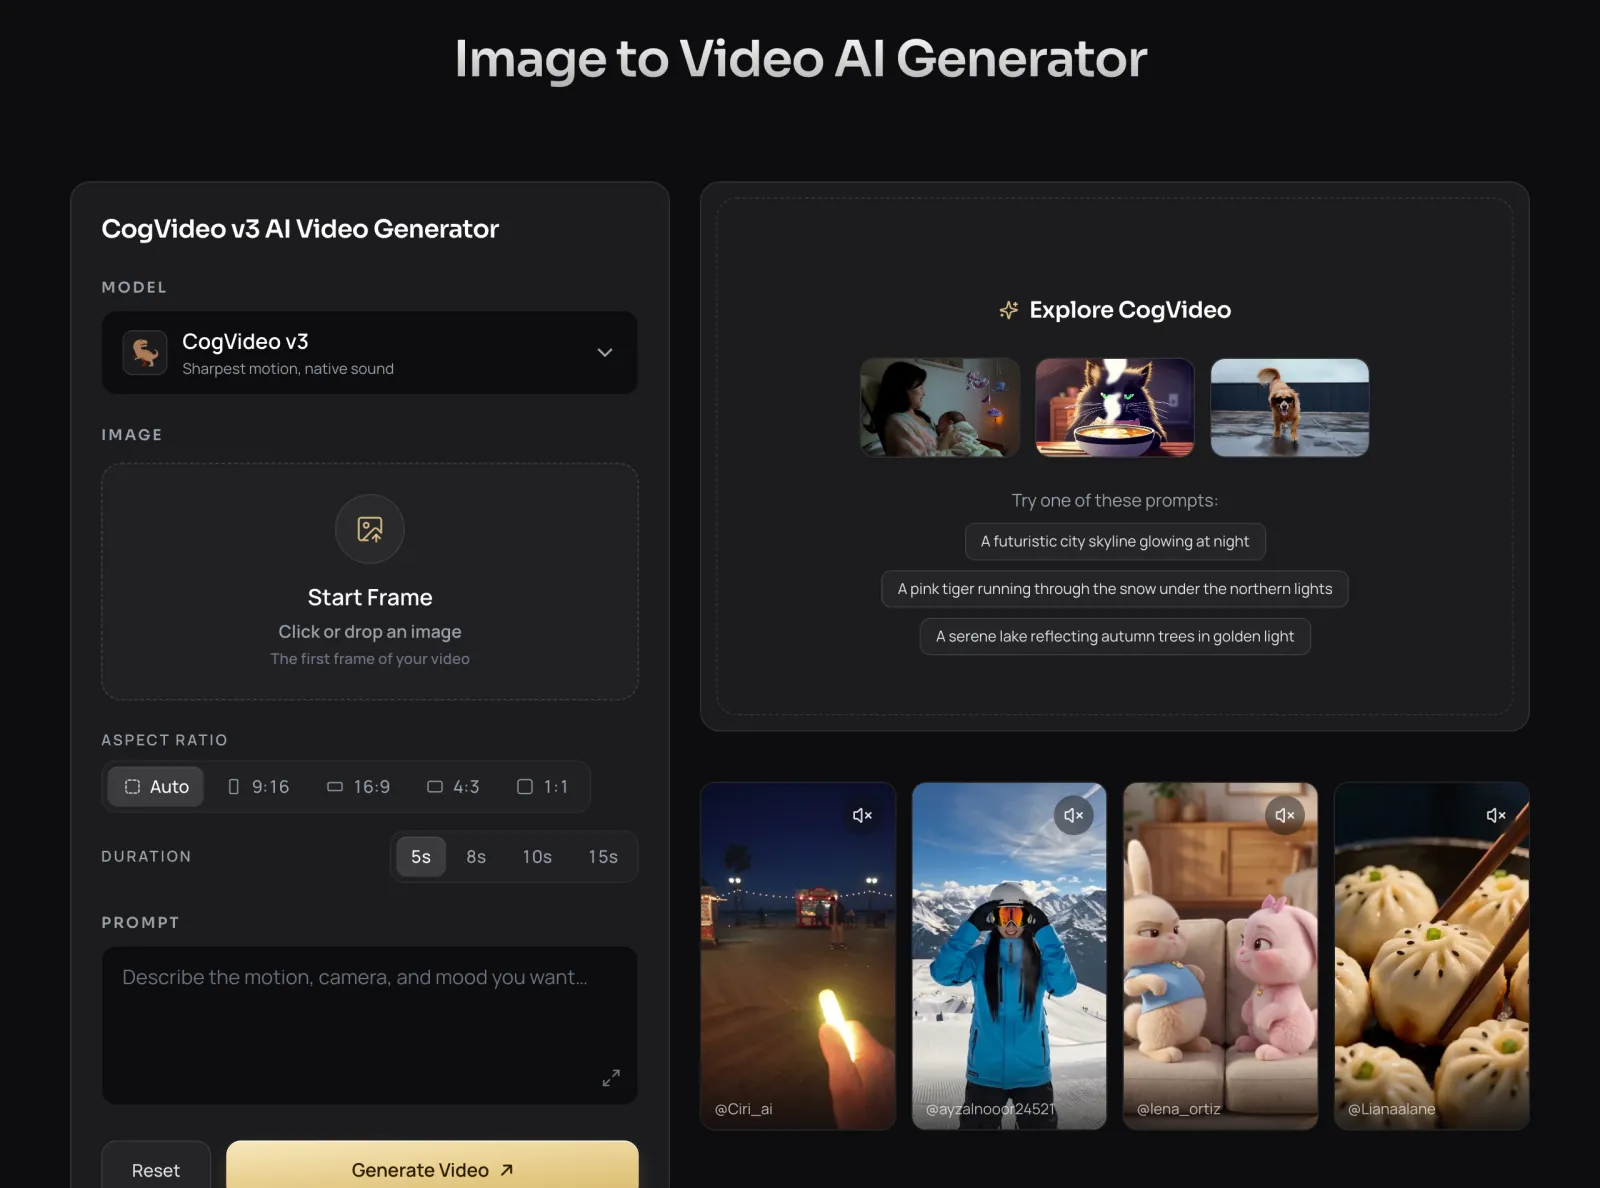
Task: Set duration to 15s
Action: pos(603,857)
